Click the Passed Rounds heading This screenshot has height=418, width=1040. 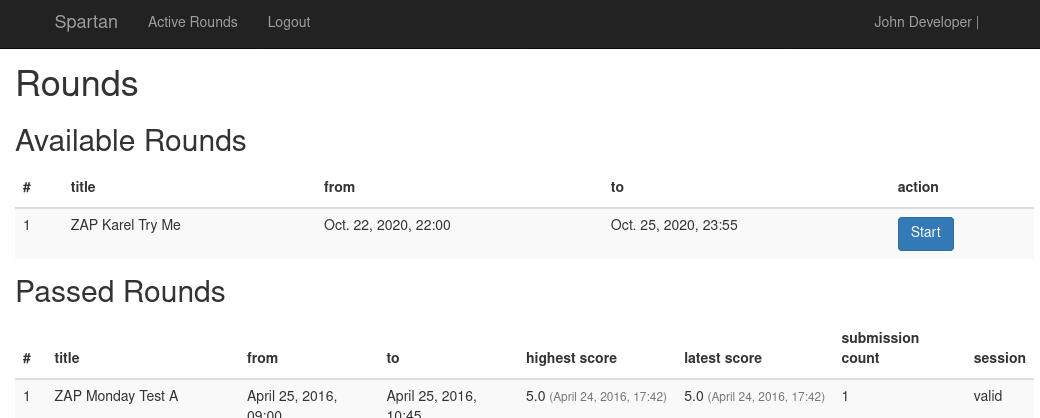tap(120, 292)
